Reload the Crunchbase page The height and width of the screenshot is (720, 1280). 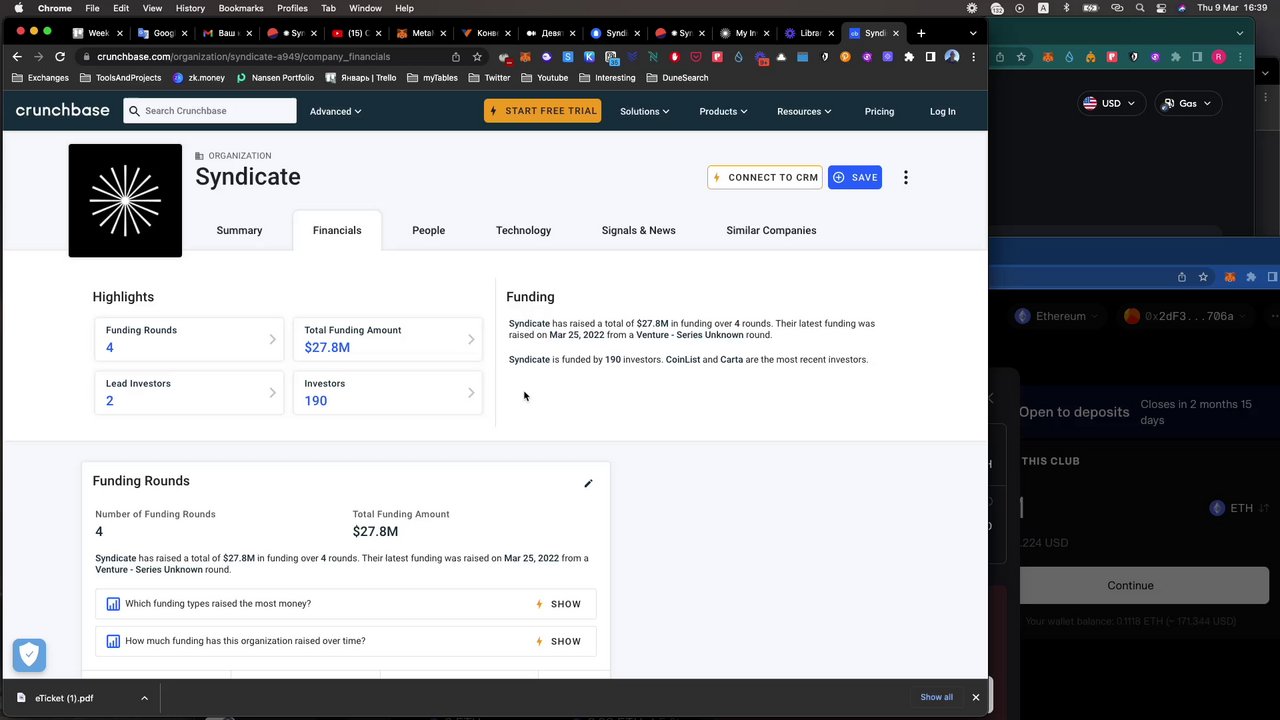[60, 57]
